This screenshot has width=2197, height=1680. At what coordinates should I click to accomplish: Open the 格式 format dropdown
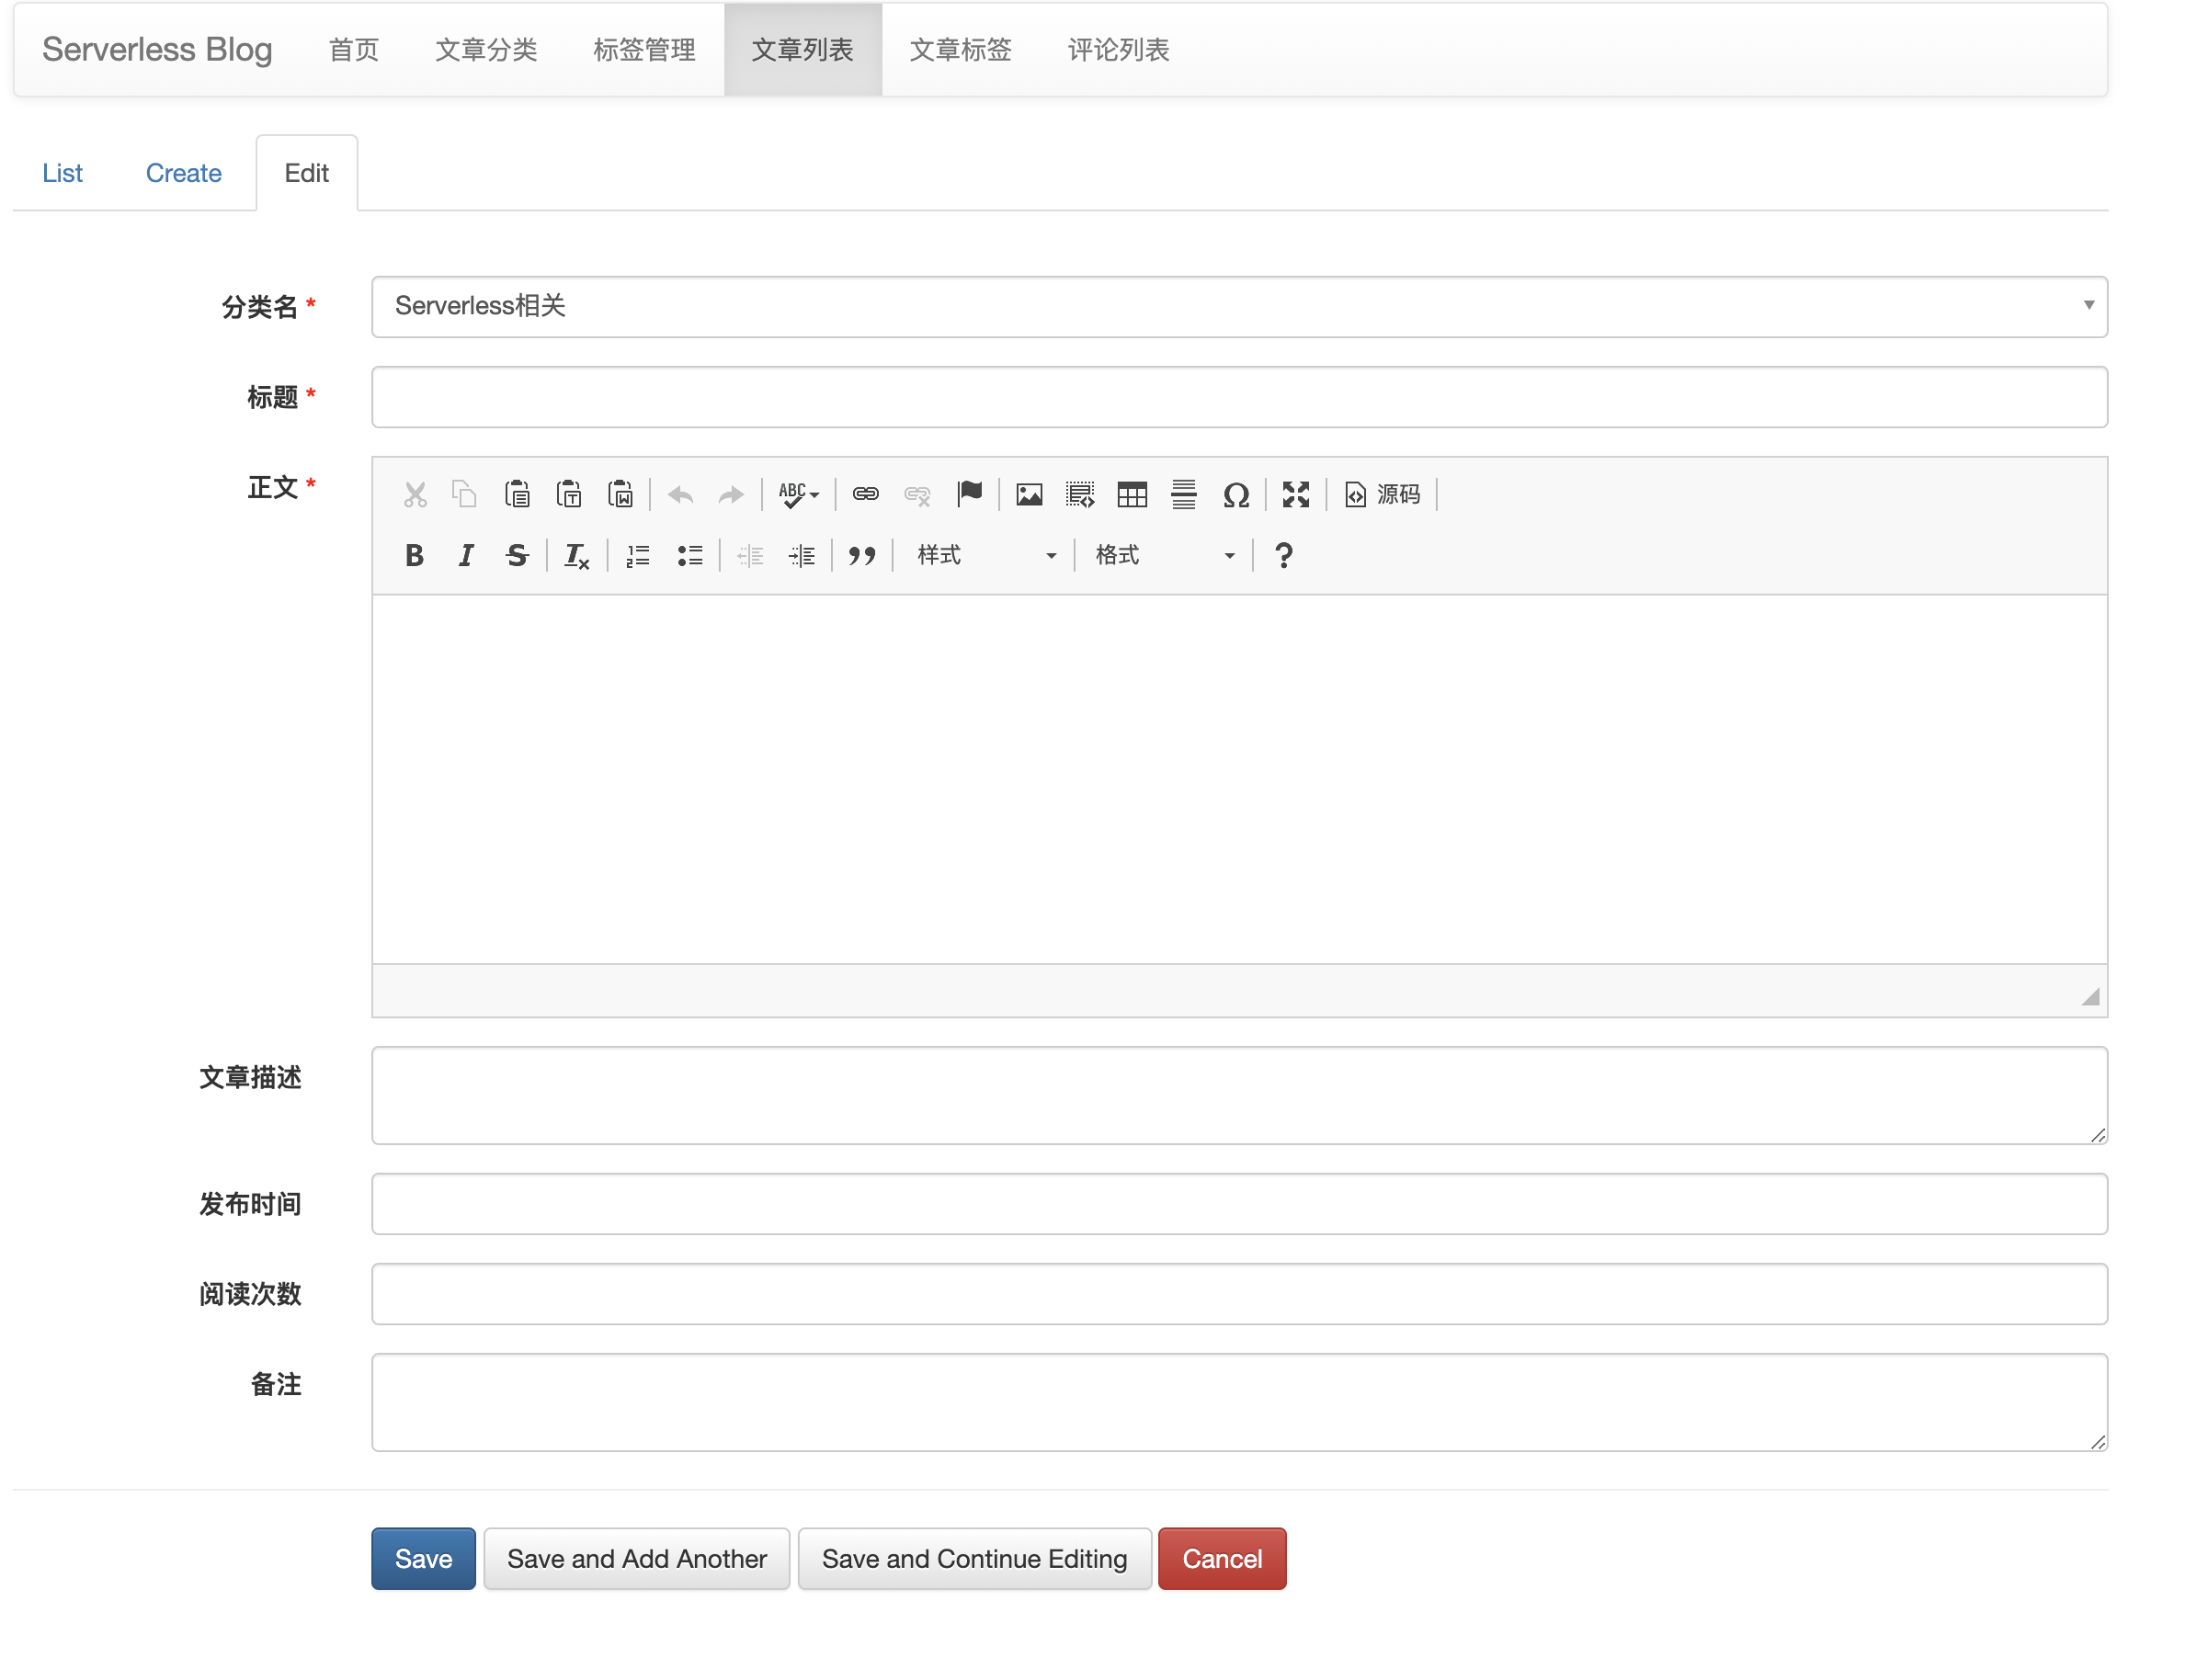point(1164,555)
